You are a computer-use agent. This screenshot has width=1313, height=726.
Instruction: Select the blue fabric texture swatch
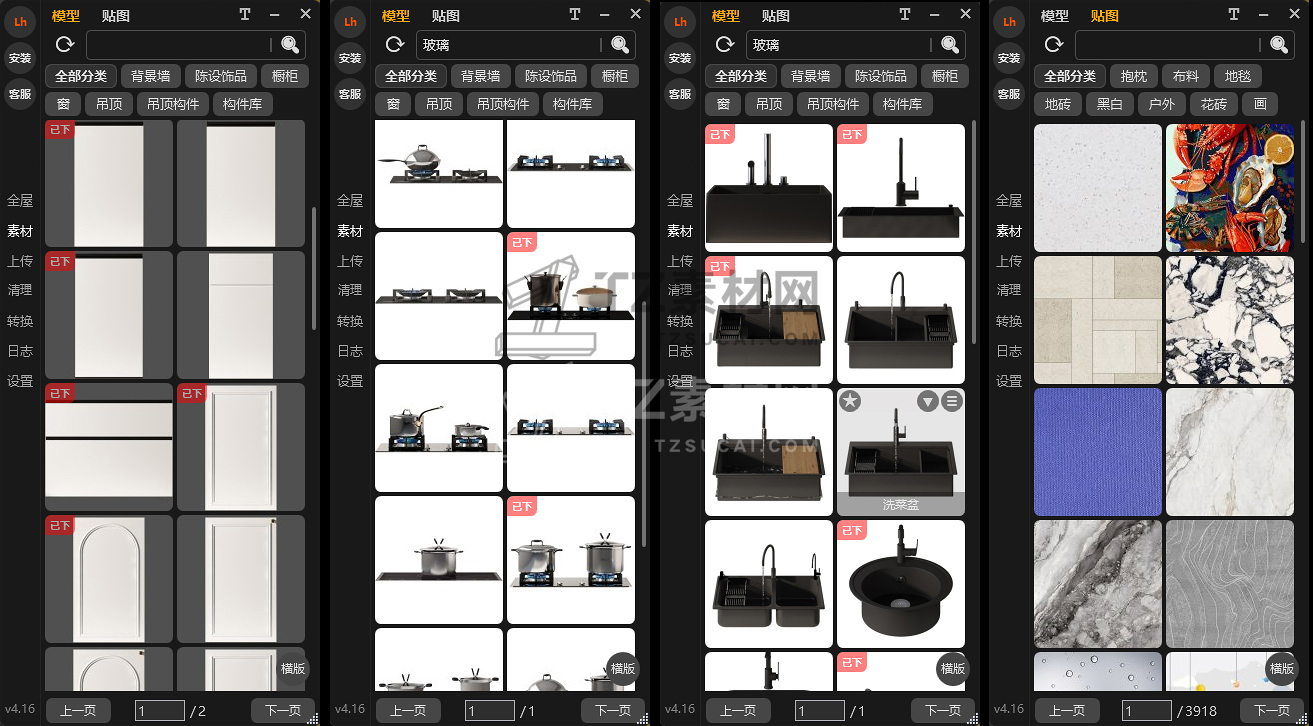(1098, 452)
